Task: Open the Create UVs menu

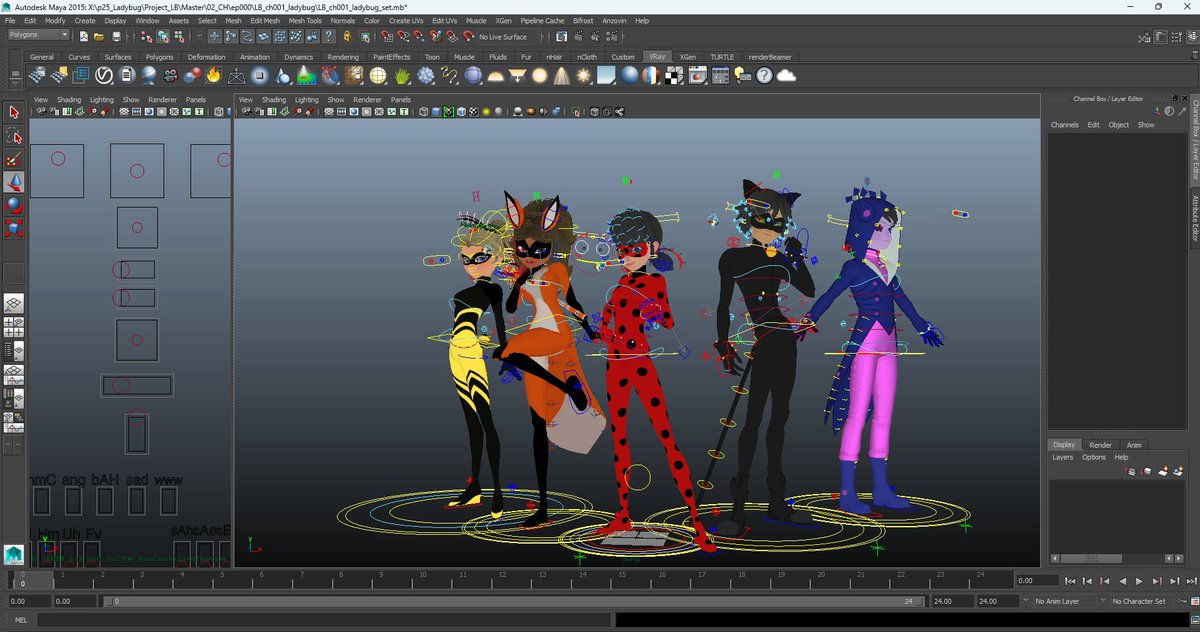Action: pyautogui.click(x=404, y=20)
